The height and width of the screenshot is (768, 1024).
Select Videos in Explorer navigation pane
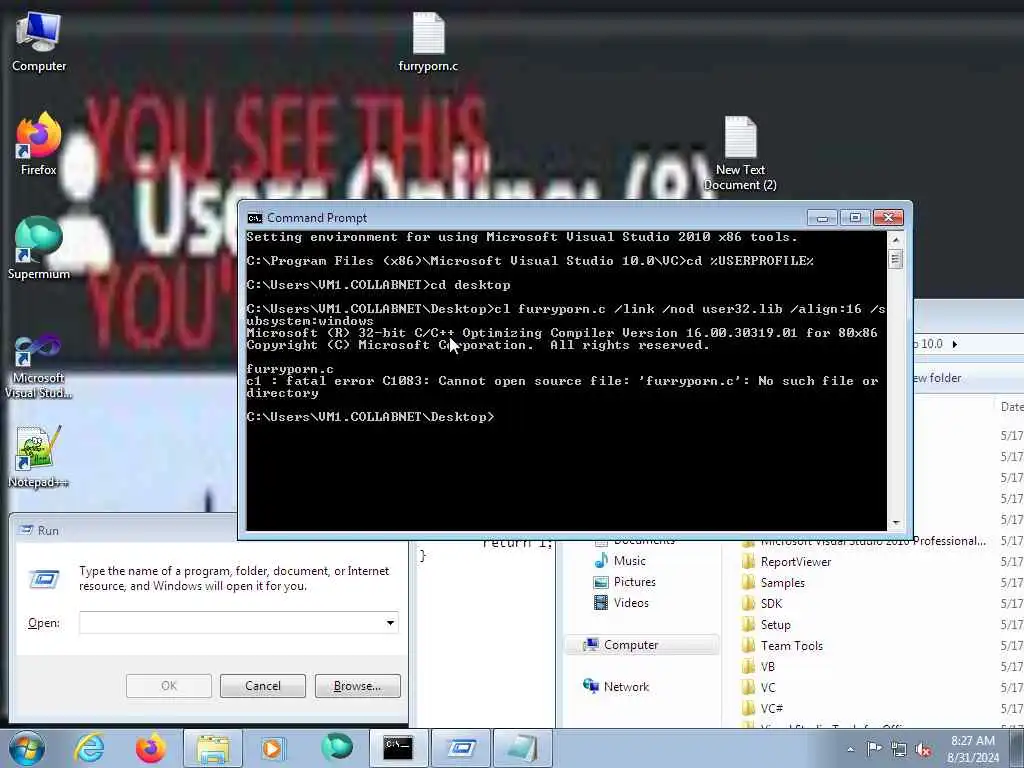click(621, 602)
